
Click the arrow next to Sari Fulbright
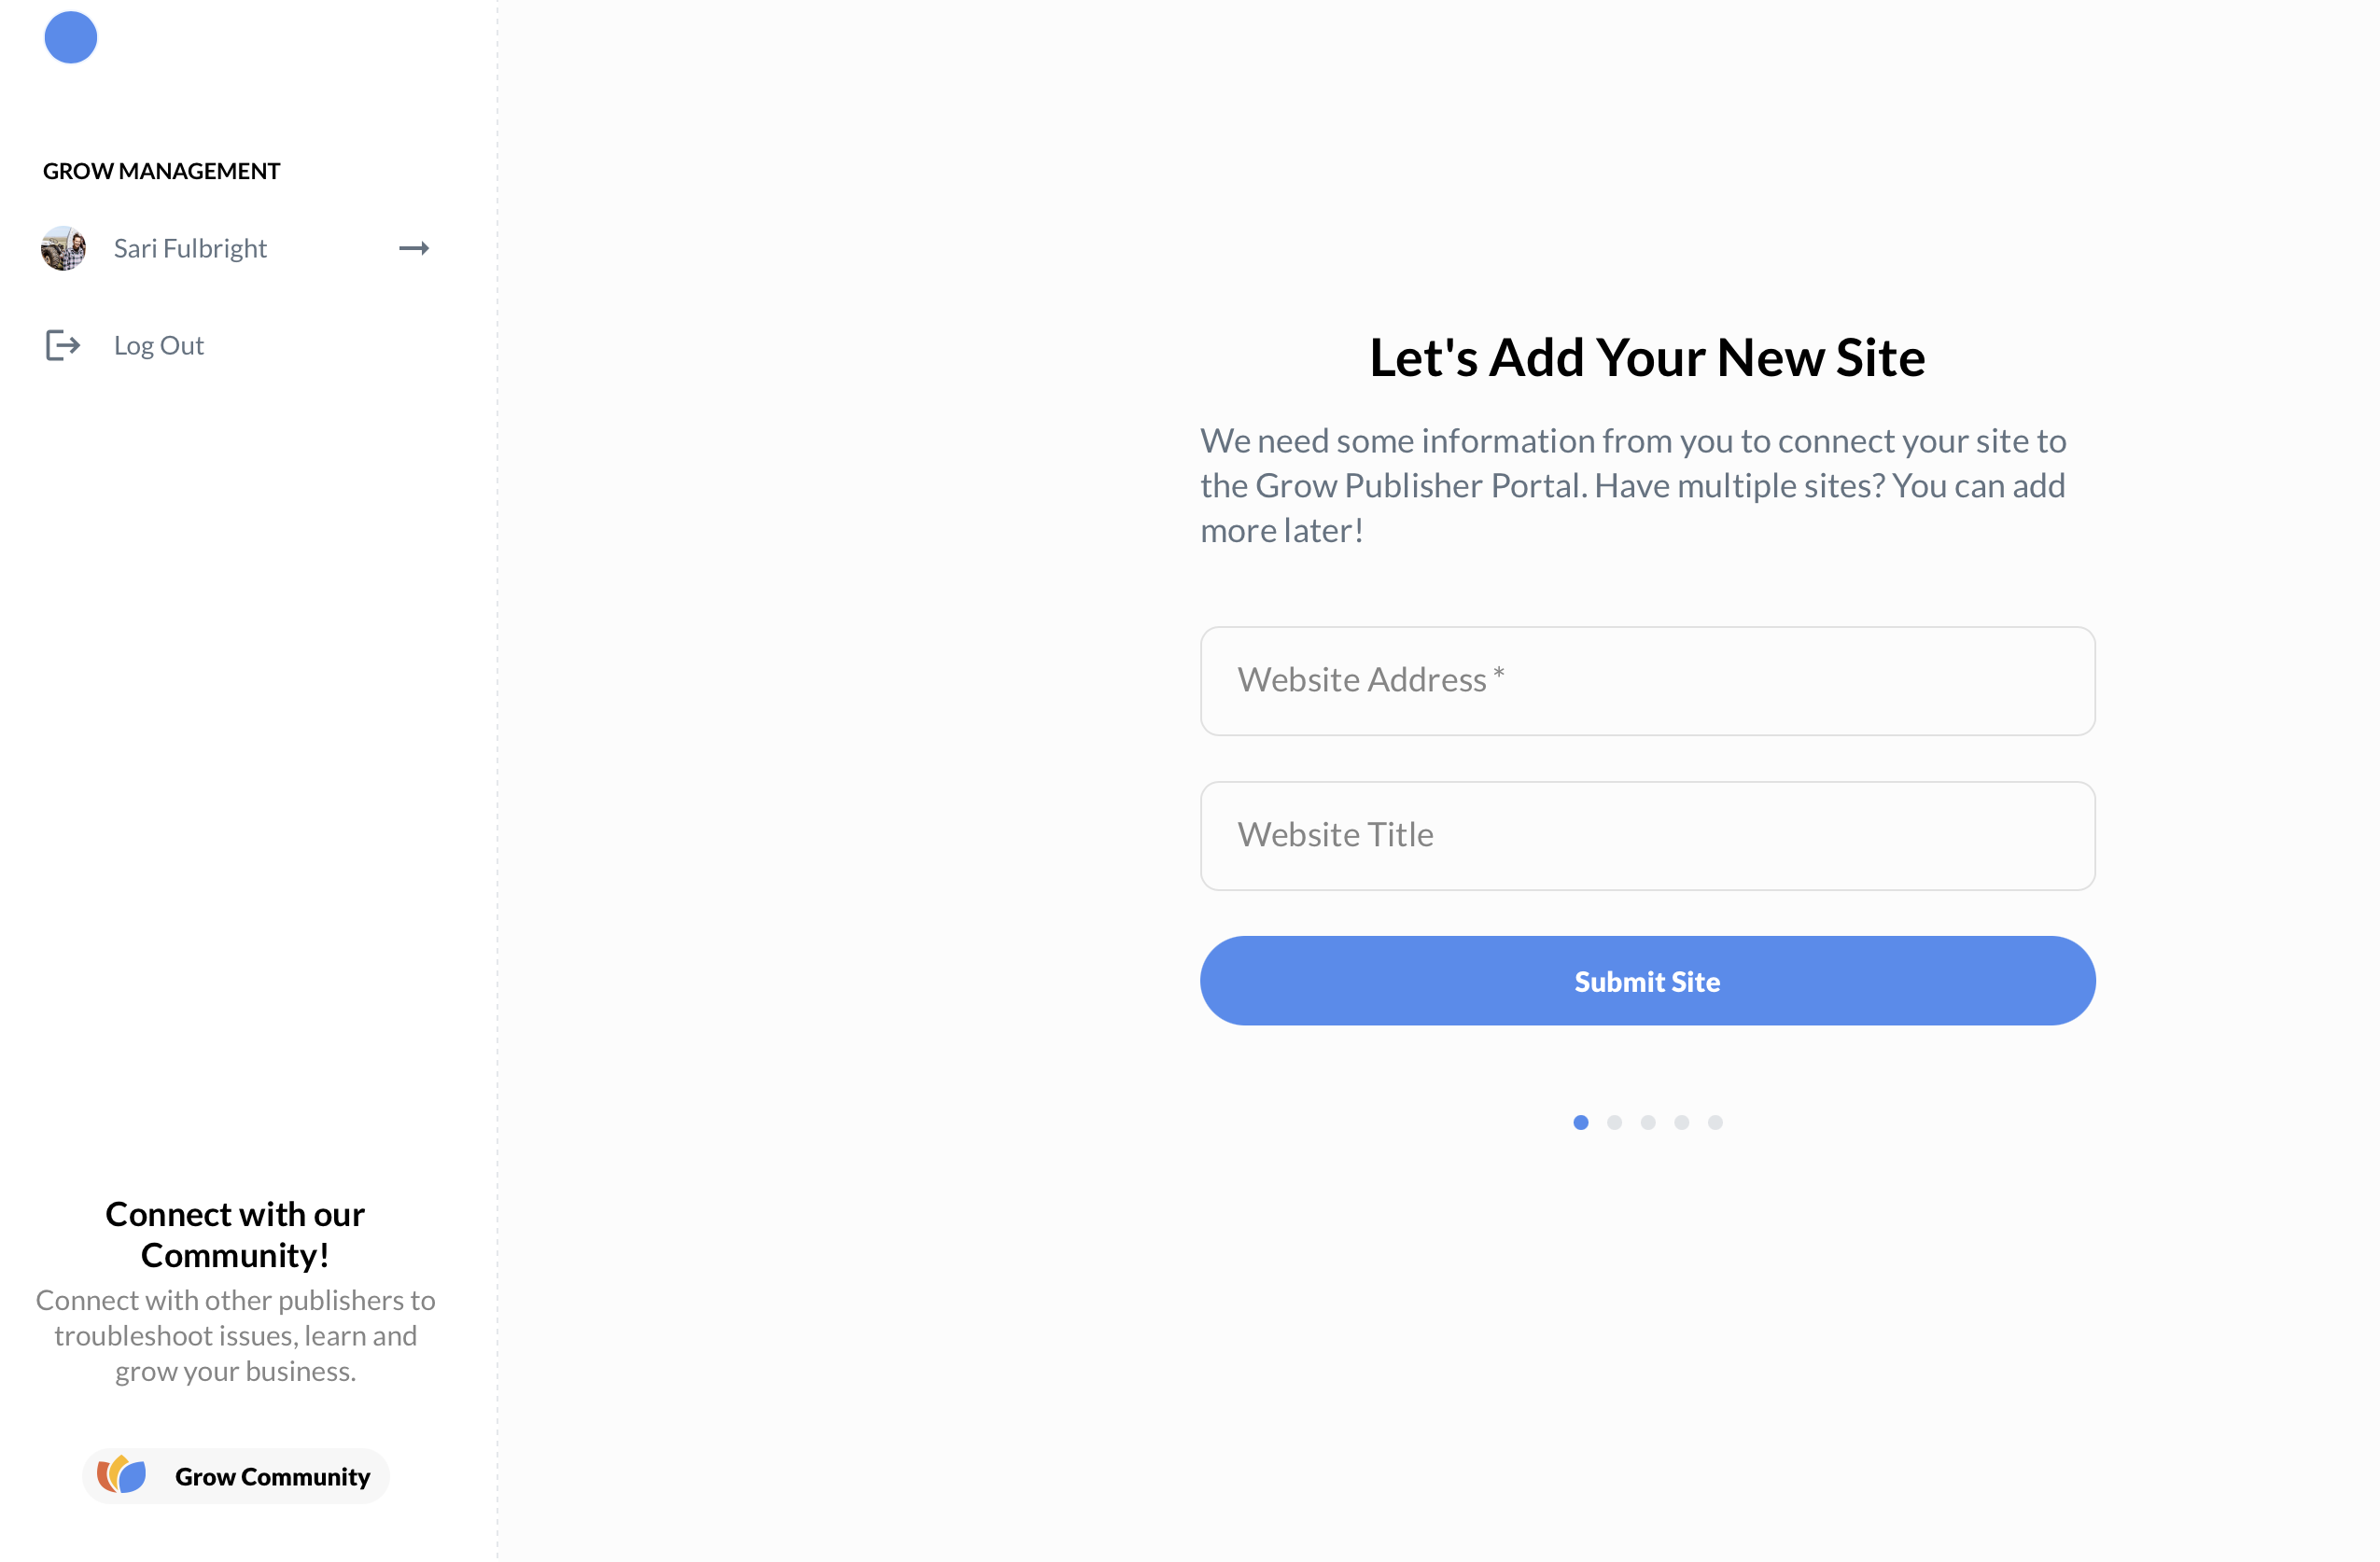(x=414, y=248)
